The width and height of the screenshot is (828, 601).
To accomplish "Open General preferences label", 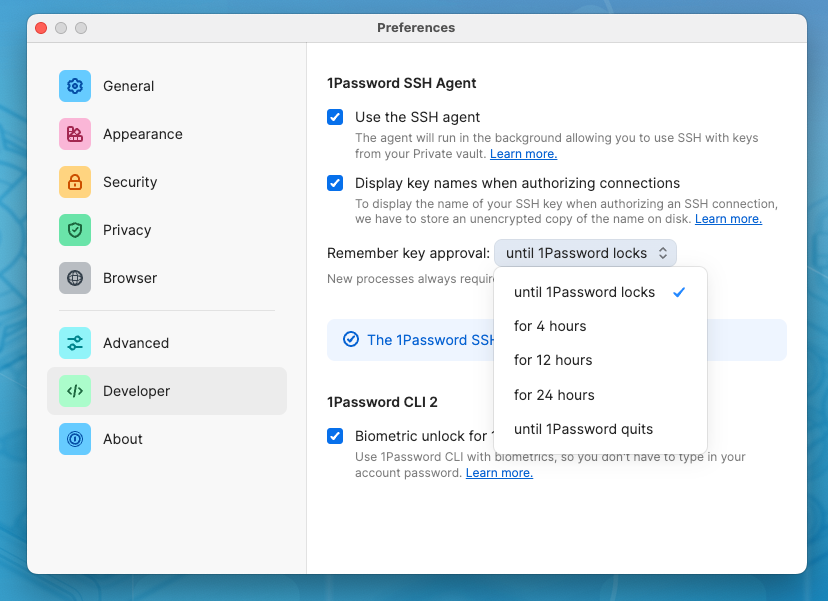I will tap(128, 86).
